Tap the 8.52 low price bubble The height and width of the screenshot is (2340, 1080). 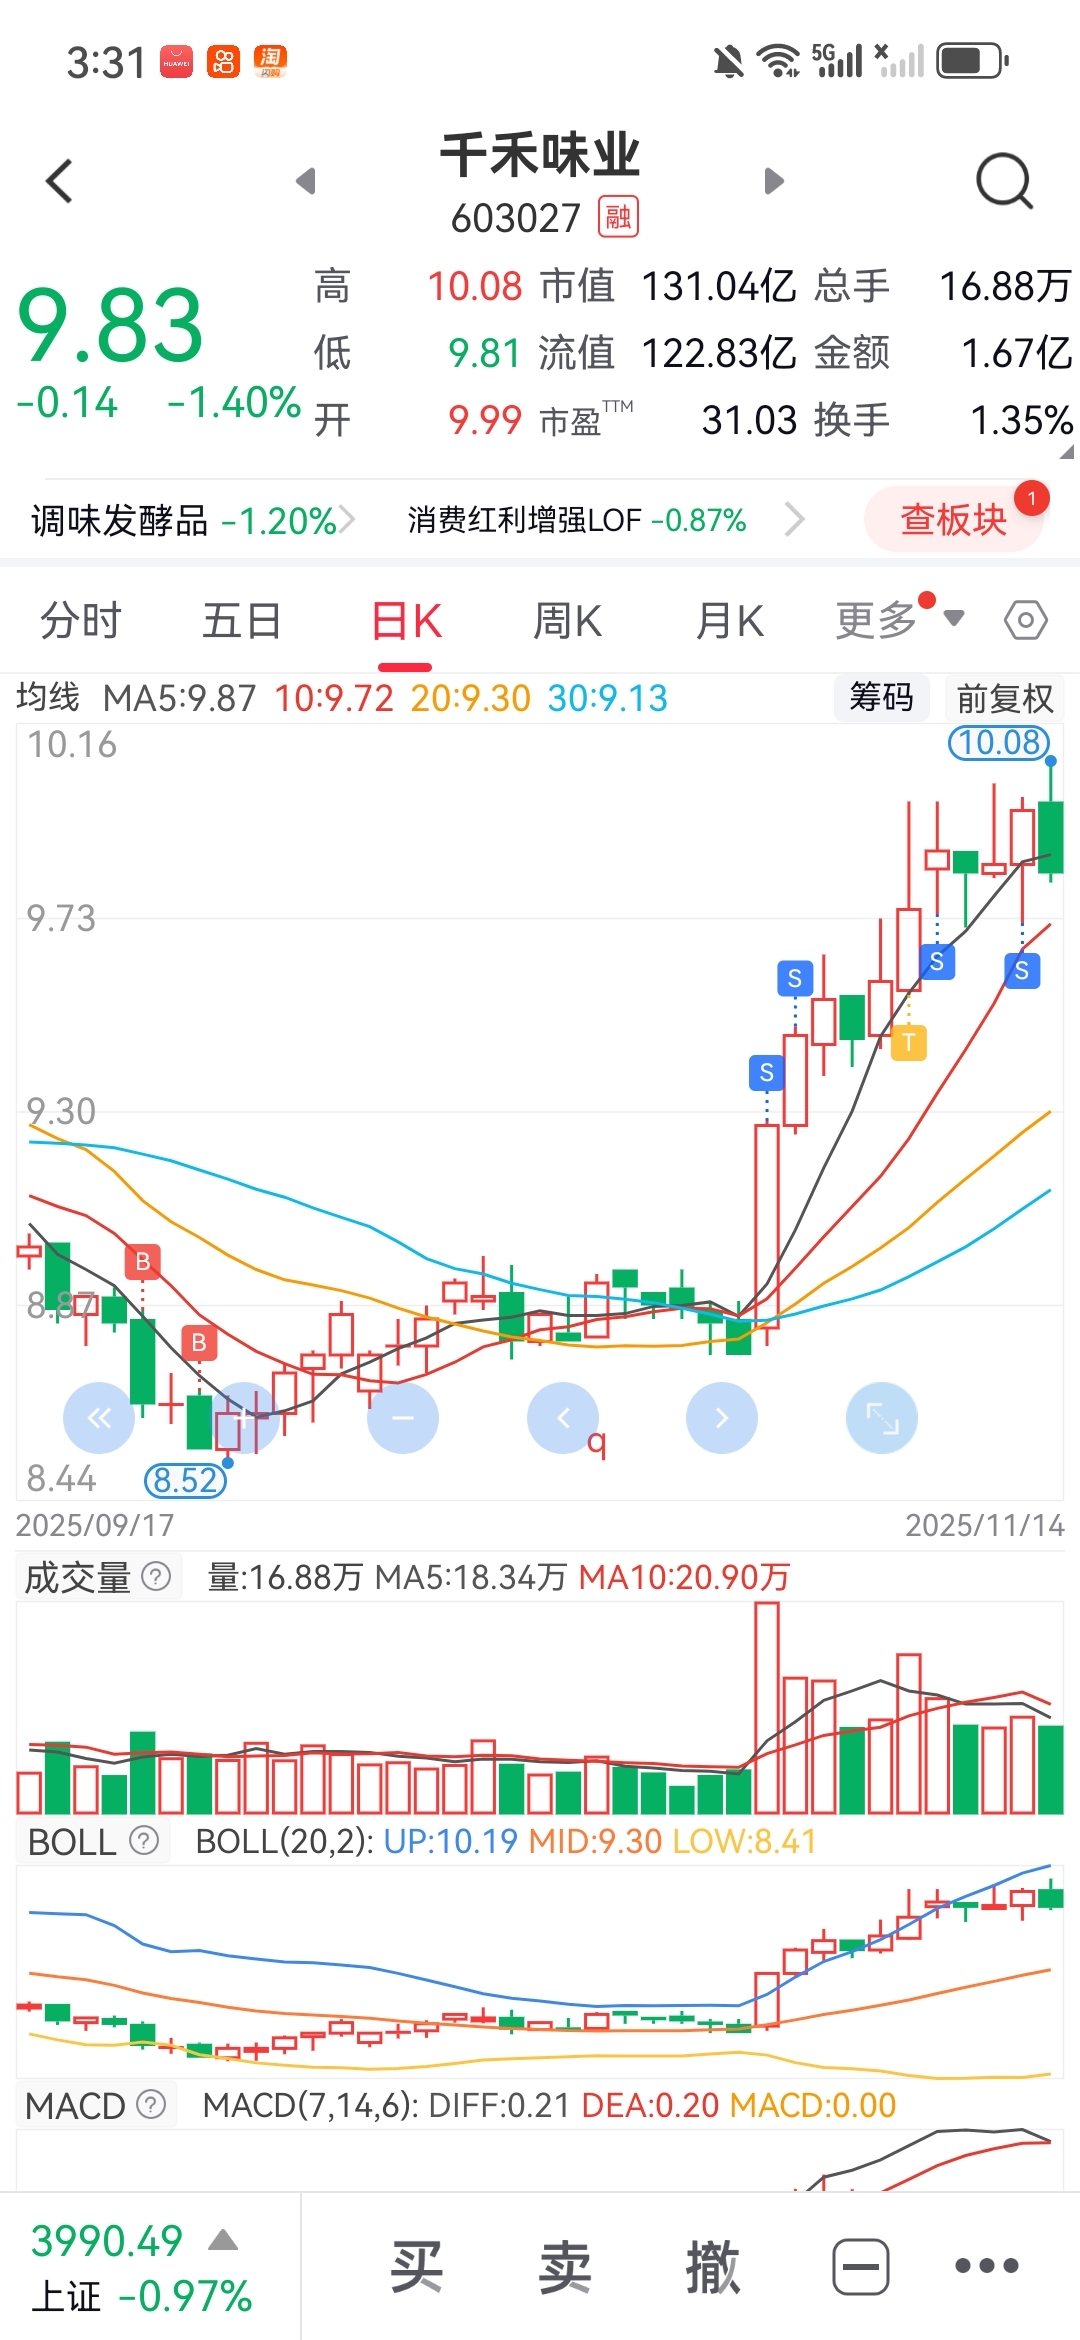click(x=186, y=1480)
